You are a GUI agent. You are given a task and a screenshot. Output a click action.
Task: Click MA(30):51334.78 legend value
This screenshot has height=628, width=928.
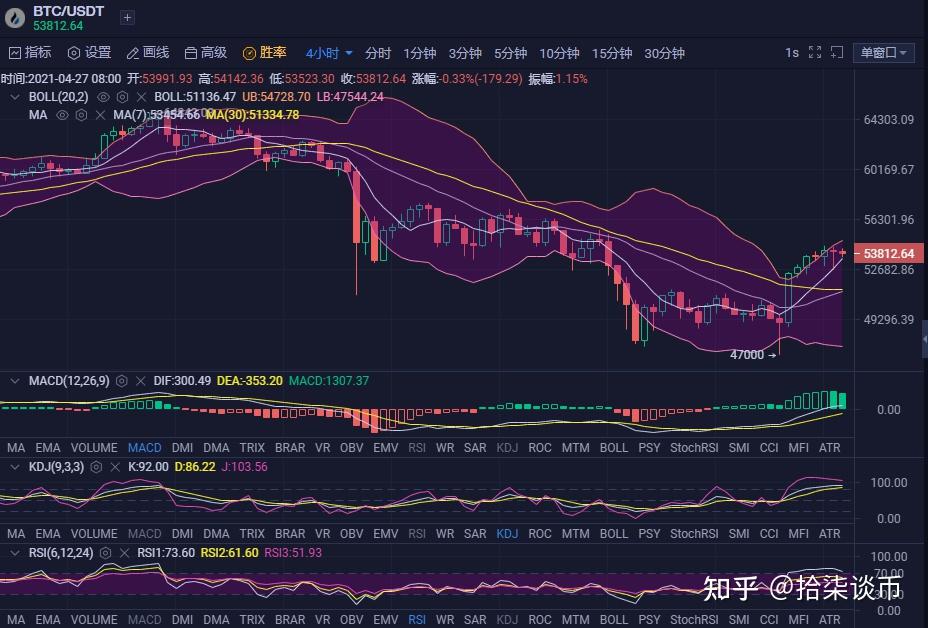pos(253,115)
